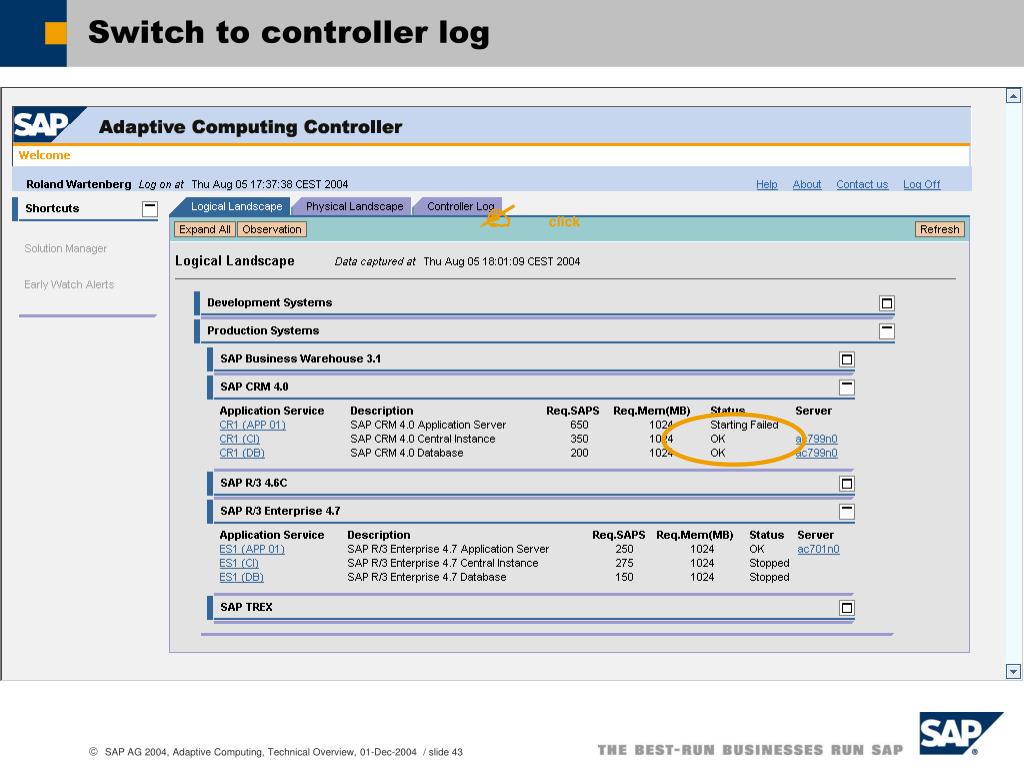This screenshot has width=1024, height=768.
Task: Open server ac701n0 link
Action: coord(818,549)
